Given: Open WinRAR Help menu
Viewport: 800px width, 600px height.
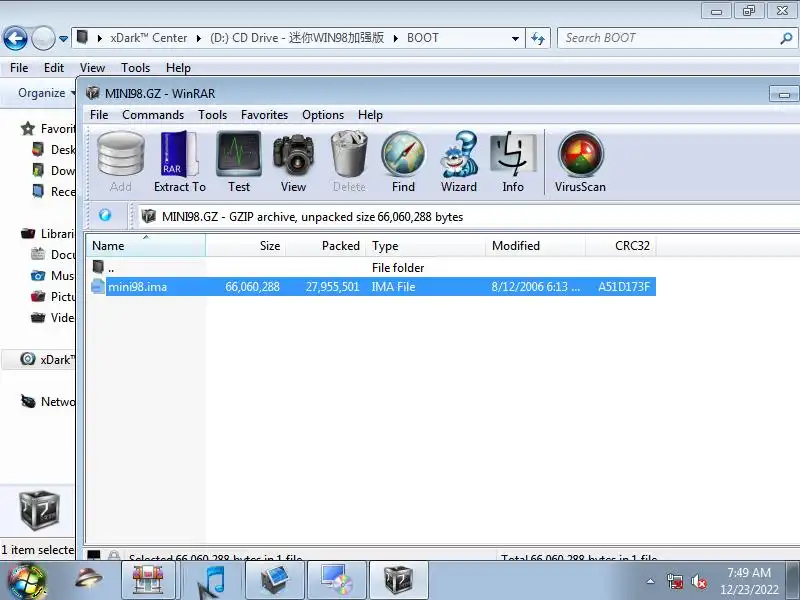Looking at the screenshot, I should click(x=370, y=115).
